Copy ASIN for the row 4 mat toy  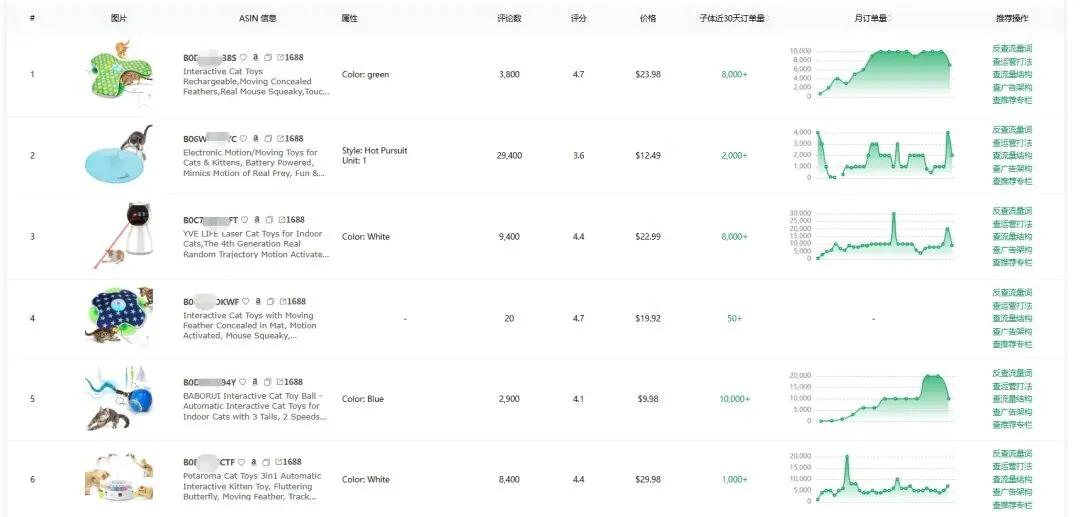(x=268, y=301)
